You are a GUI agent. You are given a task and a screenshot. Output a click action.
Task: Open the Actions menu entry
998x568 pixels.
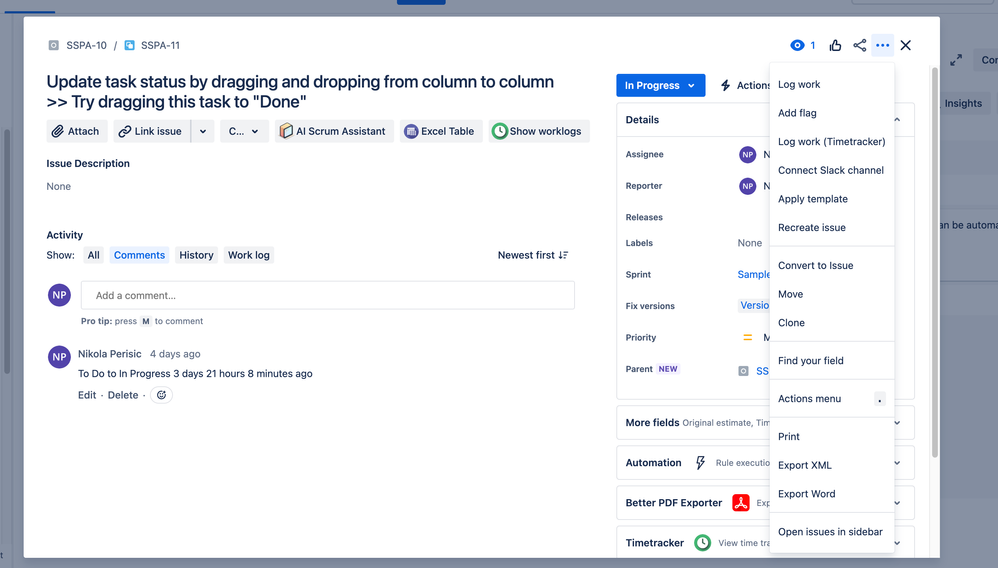pos(832,399)
